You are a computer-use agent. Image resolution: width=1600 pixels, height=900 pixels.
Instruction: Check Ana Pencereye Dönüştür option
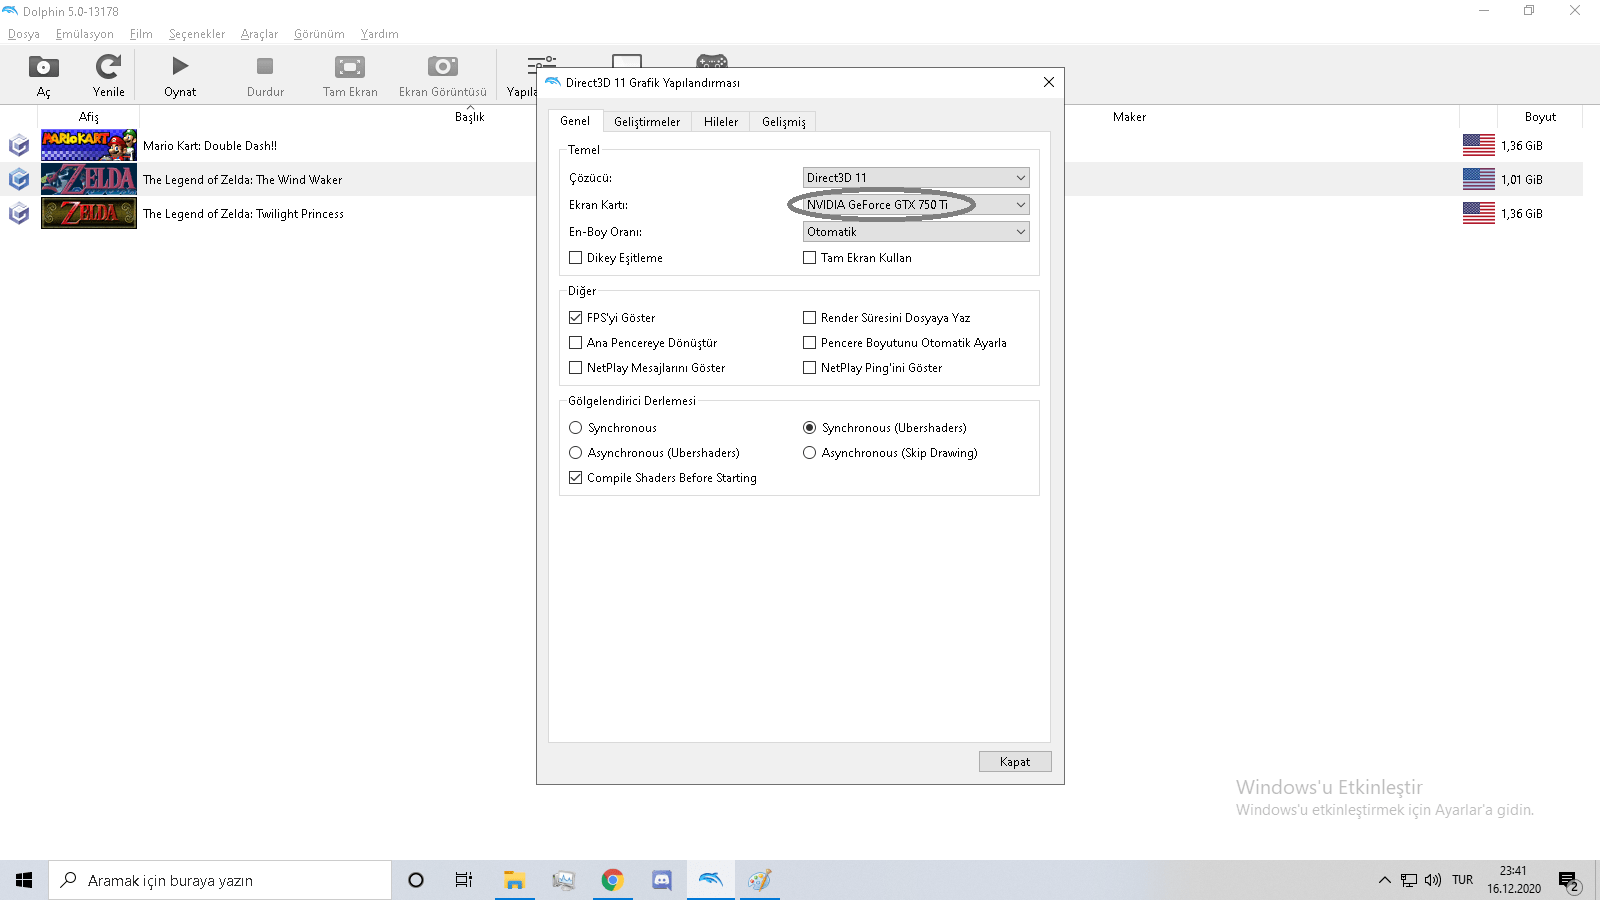click(x=576, y=343)
